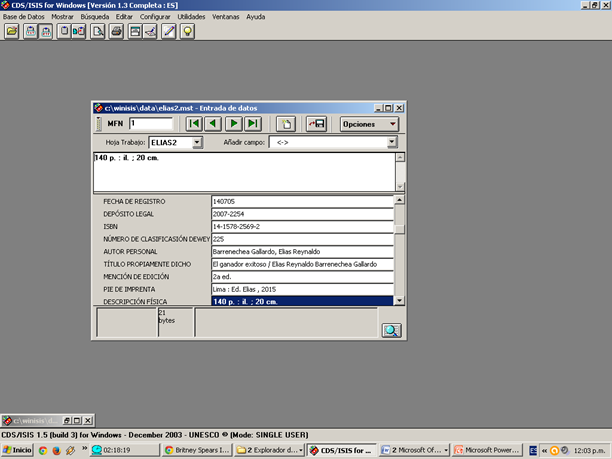
Task: Expand the Hoja Trabajo ELIAS2 dropdown
Action: click(x=197, y=142)
